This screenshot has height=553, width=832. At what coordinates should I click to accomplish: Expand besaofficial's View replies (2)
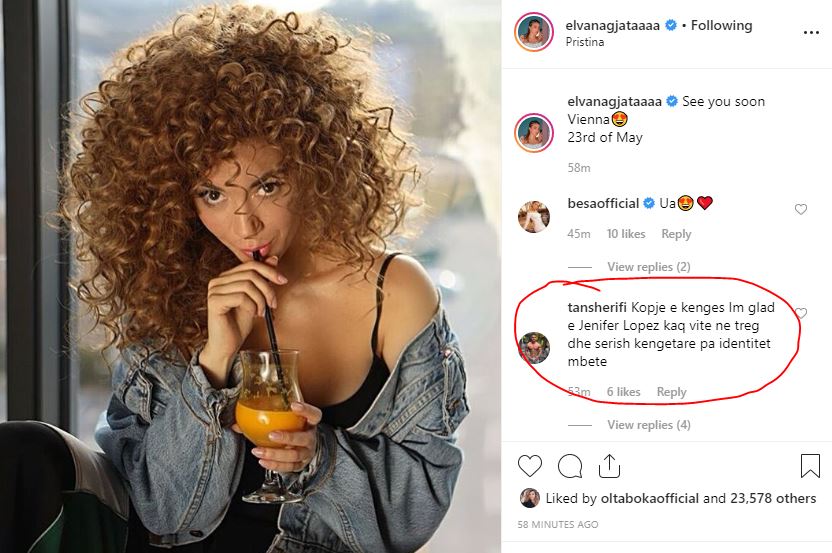click(x=648, y=267)
